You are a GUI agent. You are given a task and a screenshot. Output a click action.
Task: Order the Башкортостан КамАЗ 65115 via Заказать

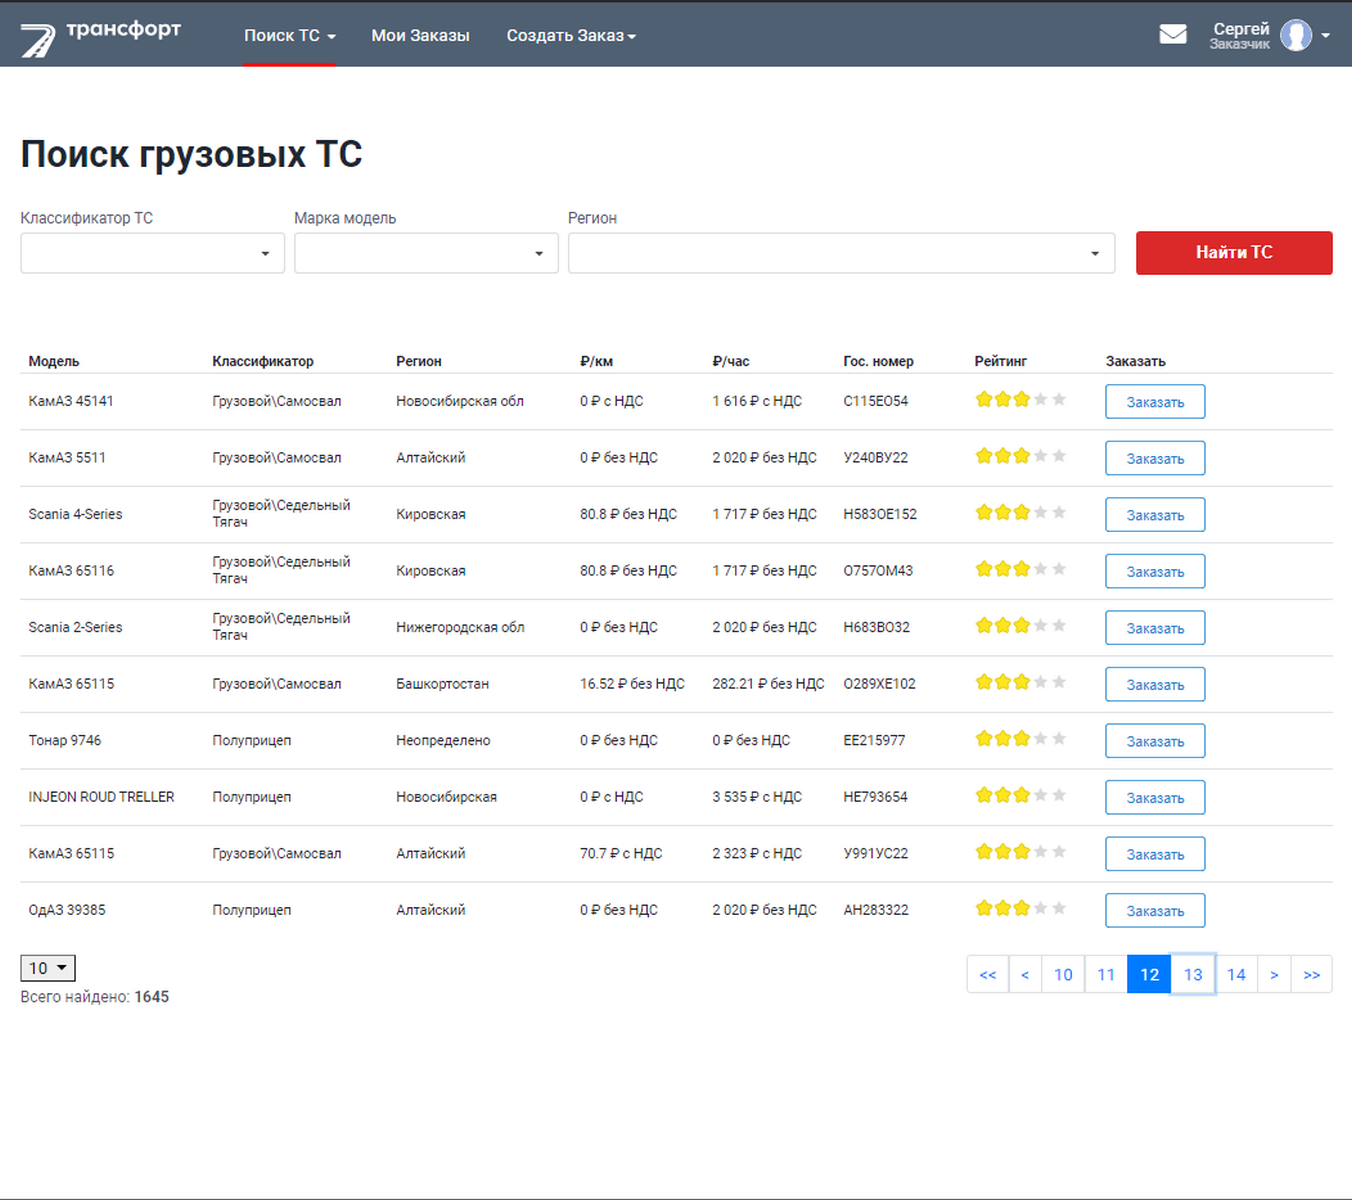coord(1155,684)
